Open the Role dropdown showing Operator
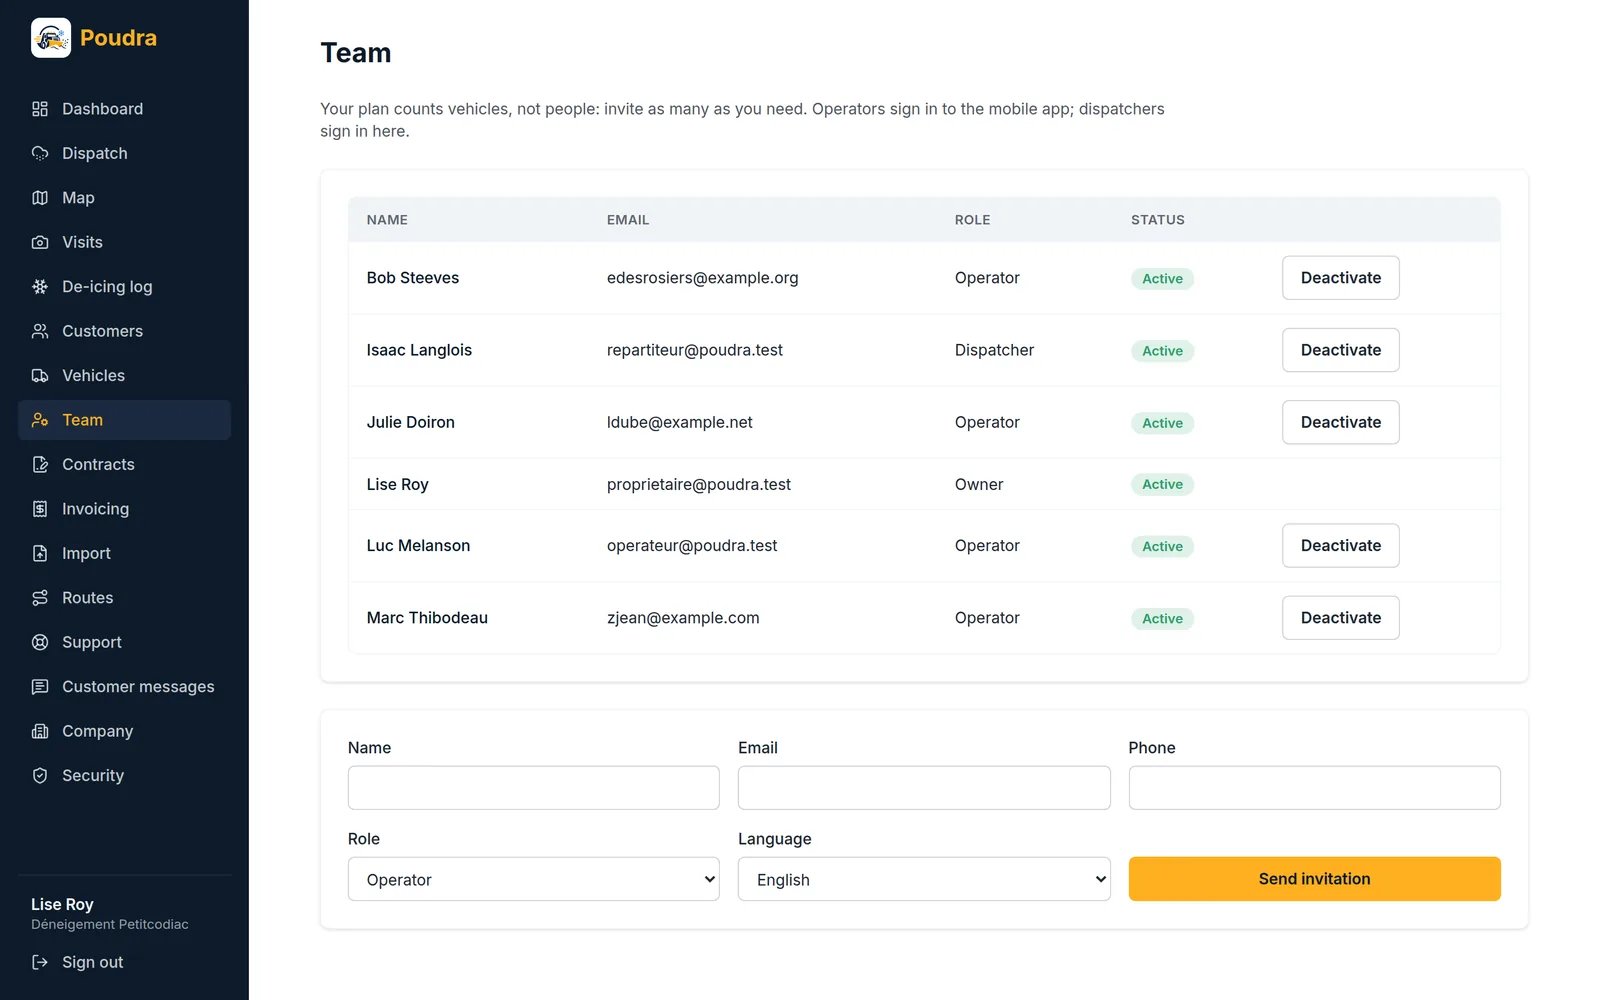Image resolution: width=1600 pixels, height=1000 pixels. pos(534,879)
